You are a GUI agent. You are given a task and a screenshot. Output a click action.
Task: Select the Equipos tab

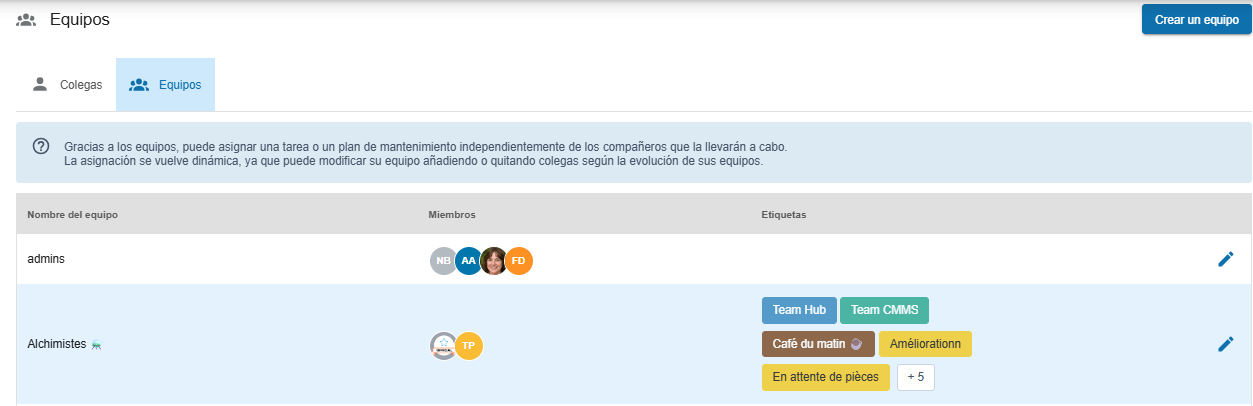click(166, 85)
